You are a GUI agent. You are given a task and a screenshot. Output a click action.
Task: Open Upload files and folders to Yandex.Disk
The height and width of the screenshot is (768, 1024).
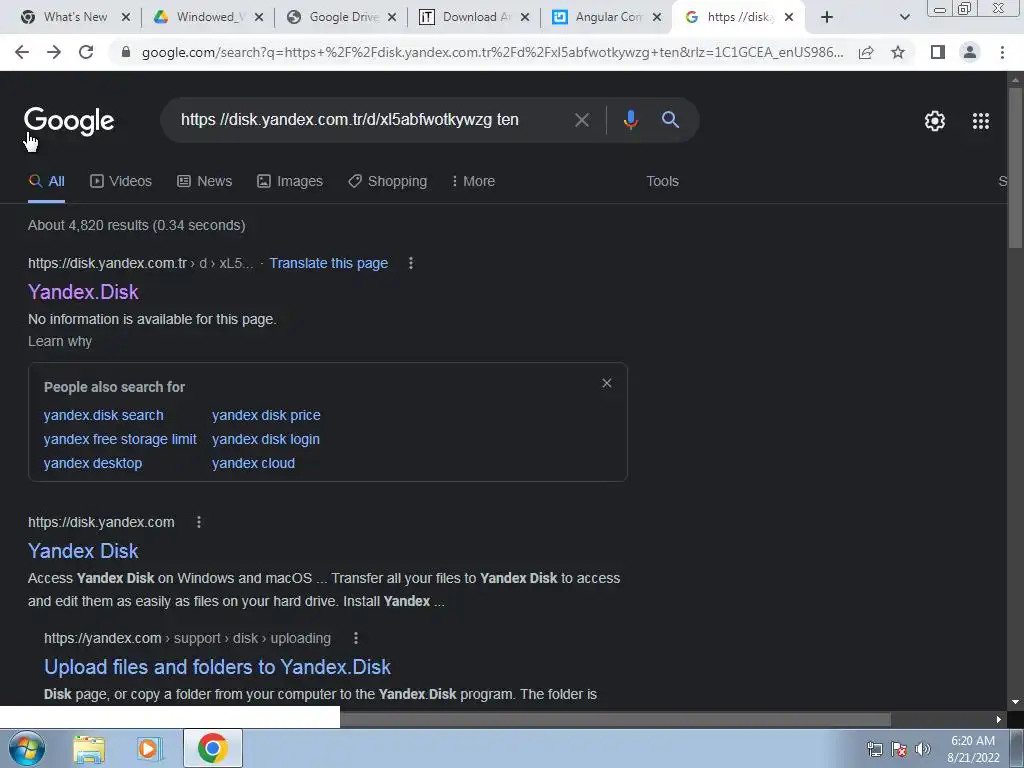pyautogui.click(x=217, y=667)
